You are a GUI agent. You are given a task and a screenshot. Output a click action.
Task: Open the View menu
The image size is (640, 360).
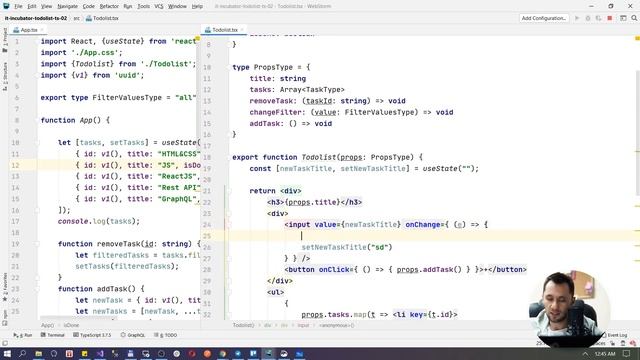[x=47, y=6]
